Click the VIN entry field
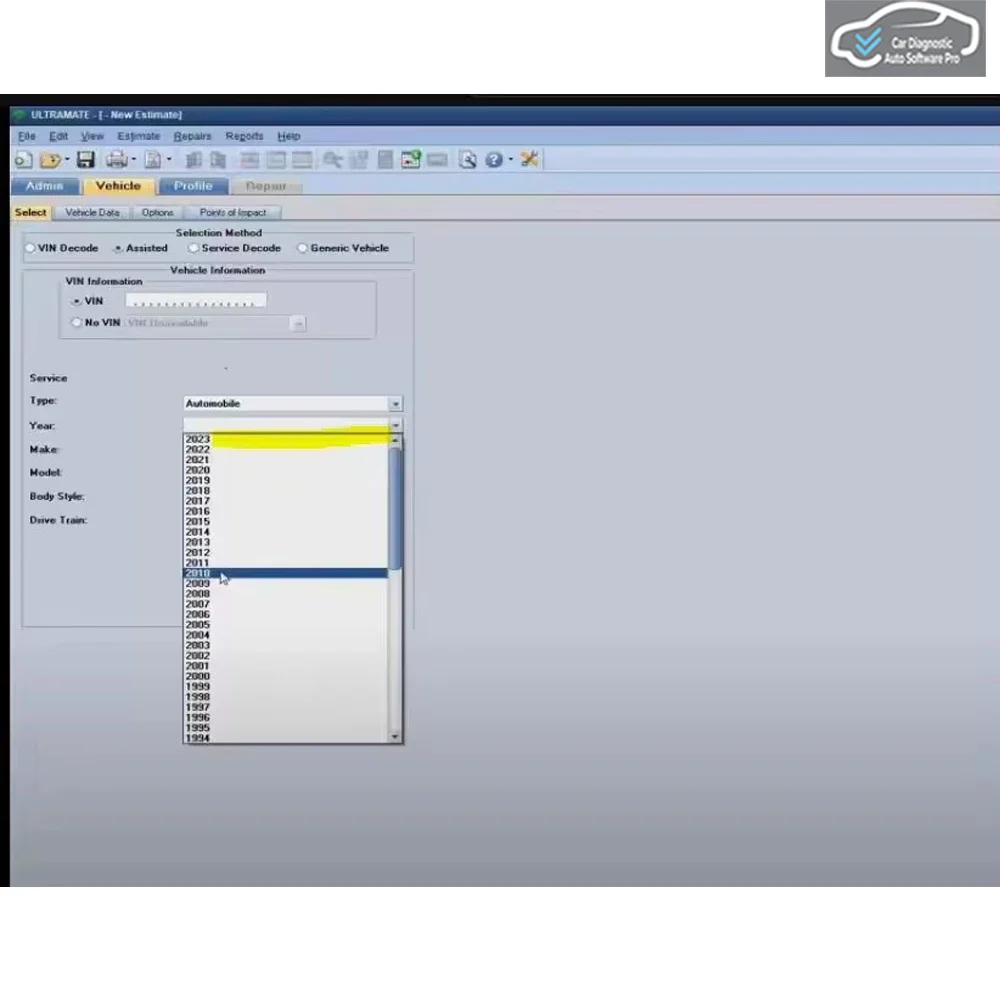The height and width of the screenshot is (1000, 1000). [196, 301]
